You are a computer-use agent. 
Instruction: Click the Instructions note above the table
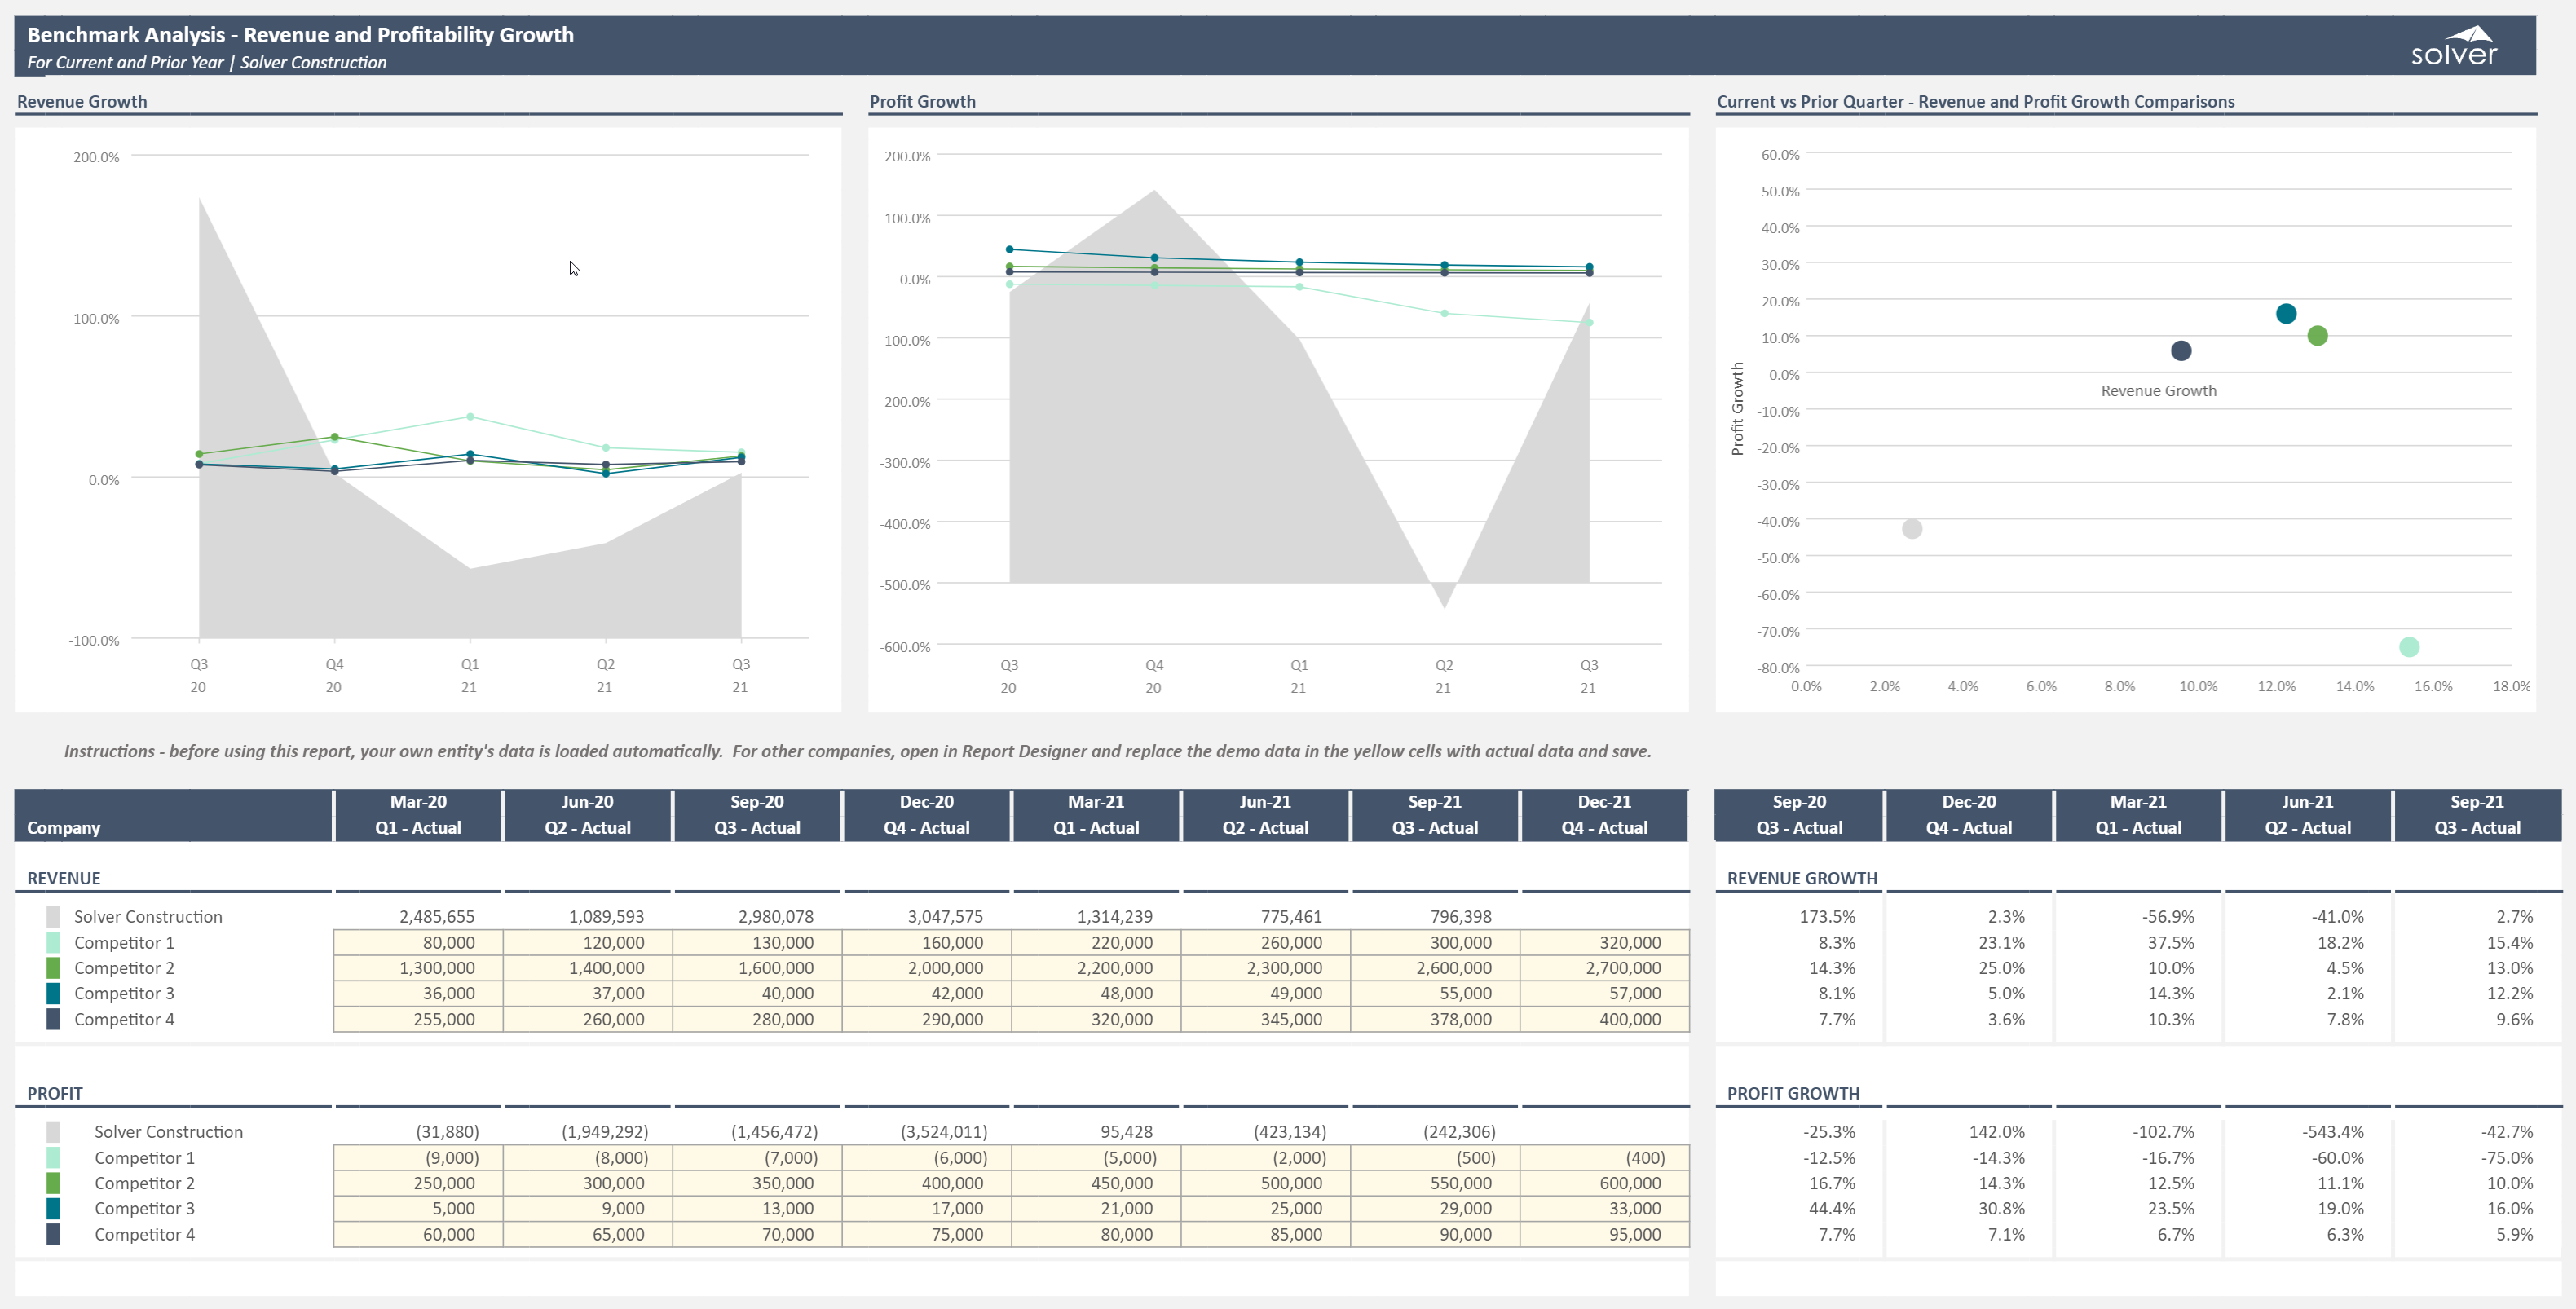coord(857,751)
